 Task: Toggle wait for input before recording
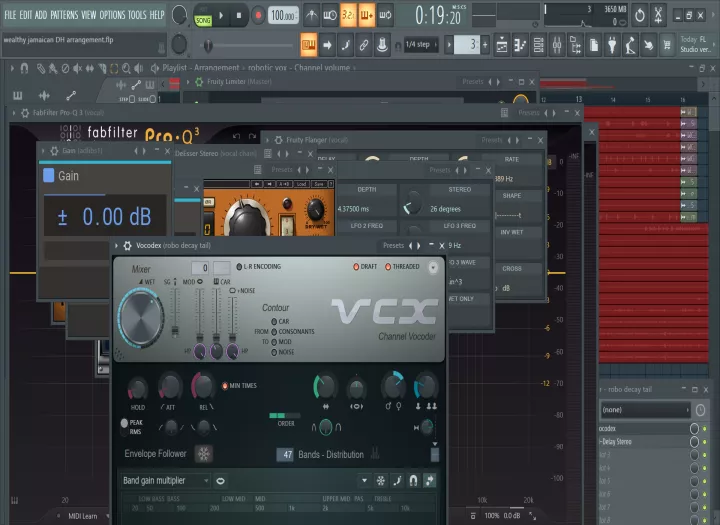click(x=330, y=15)
